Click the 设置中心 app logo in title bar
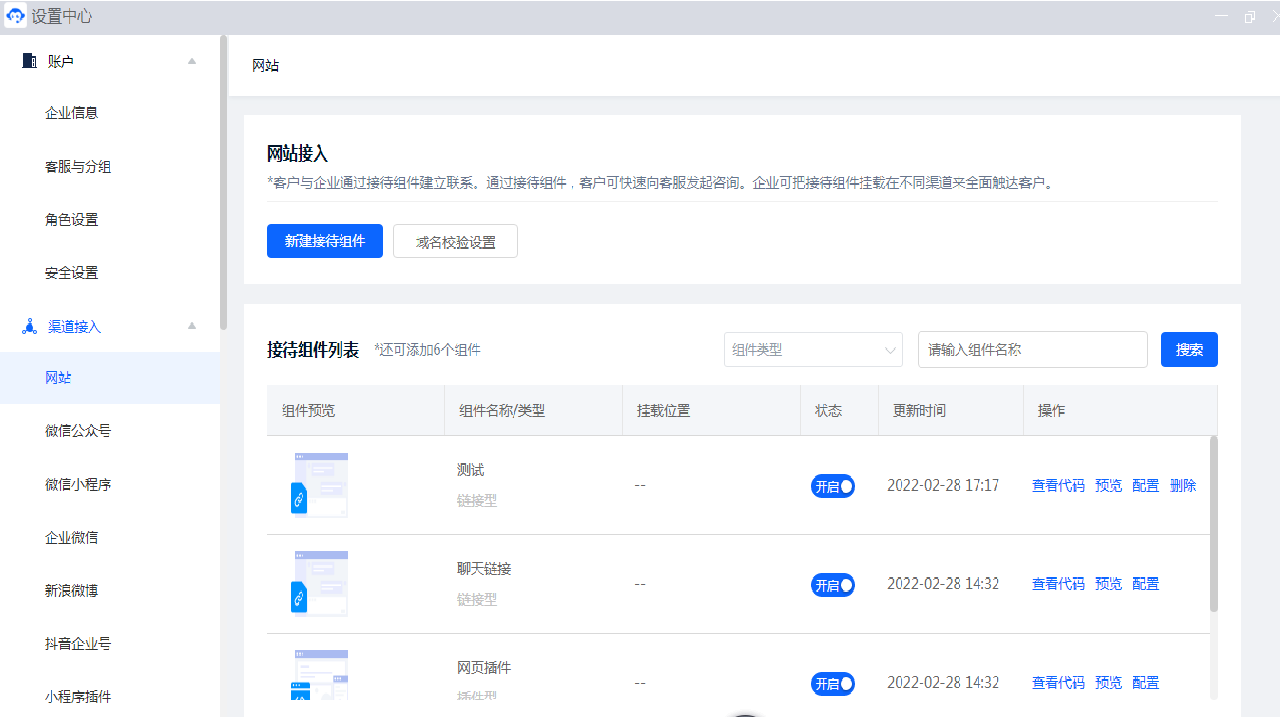The width and height of the screenshot is (1280, 720). (x=14, y=16)
